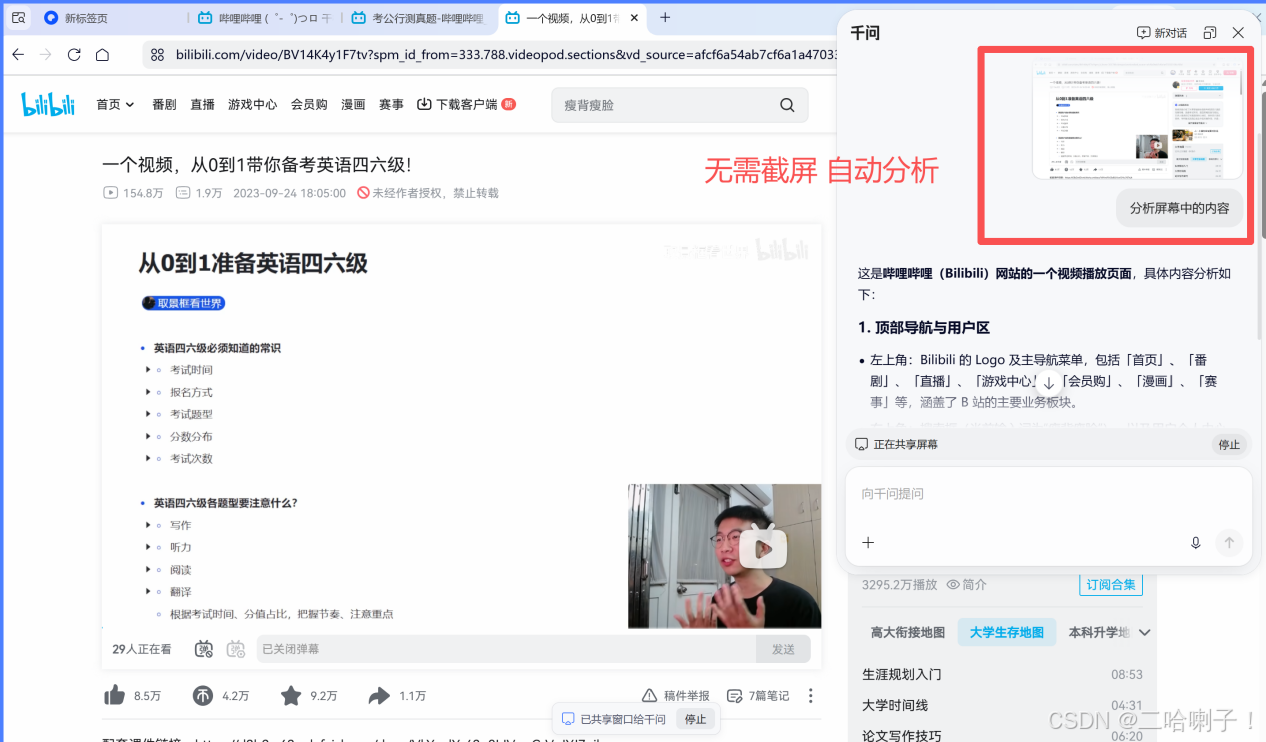
Task: Open 生涯规划入门 playlist video
Action: point(902,674)
